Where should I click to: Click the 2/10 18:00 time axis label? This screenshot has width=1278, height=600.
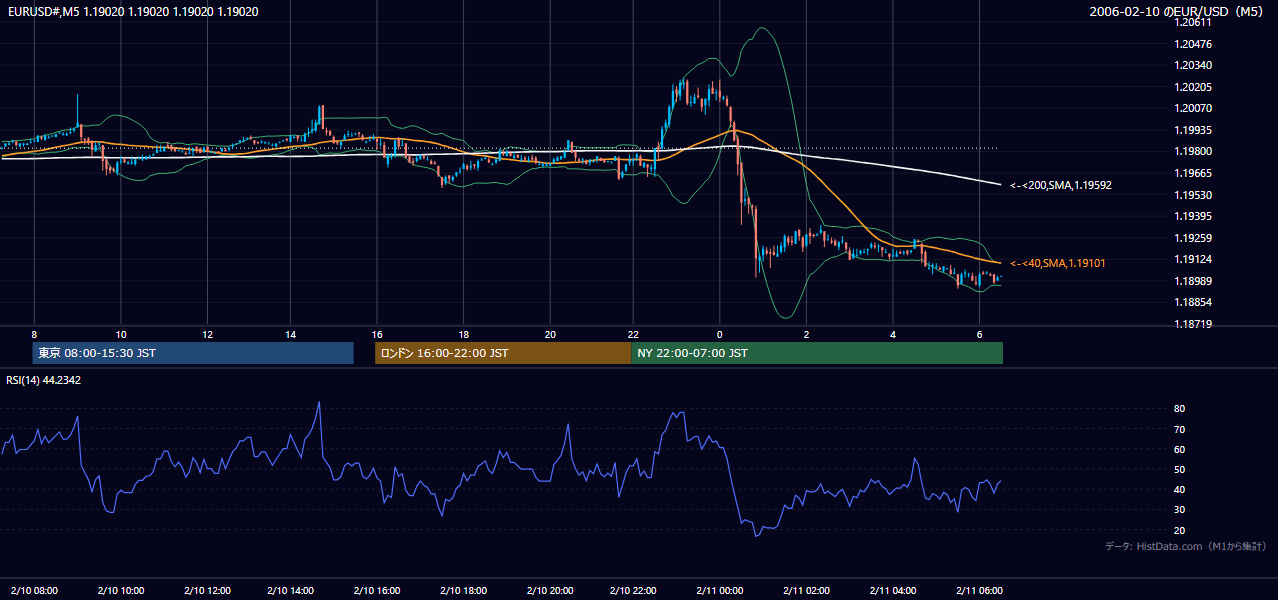tap(463, 590)
